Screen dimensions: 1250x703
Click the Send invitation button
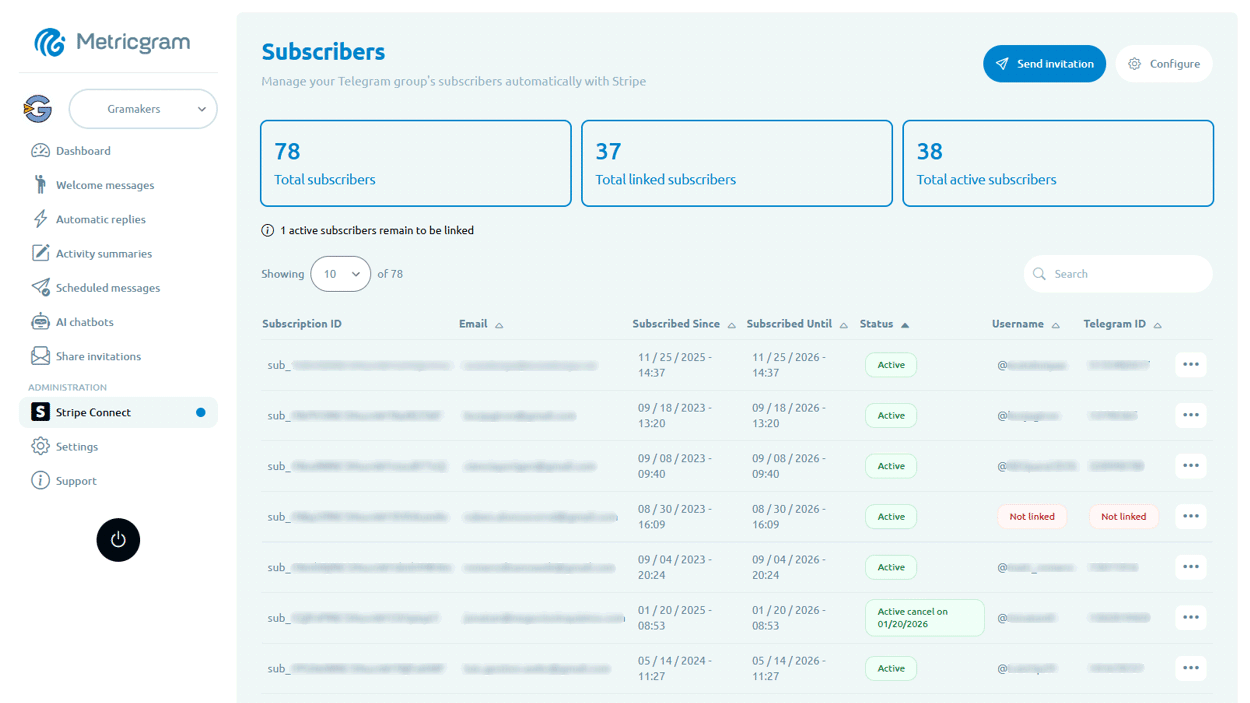[x=1044, y=64]
